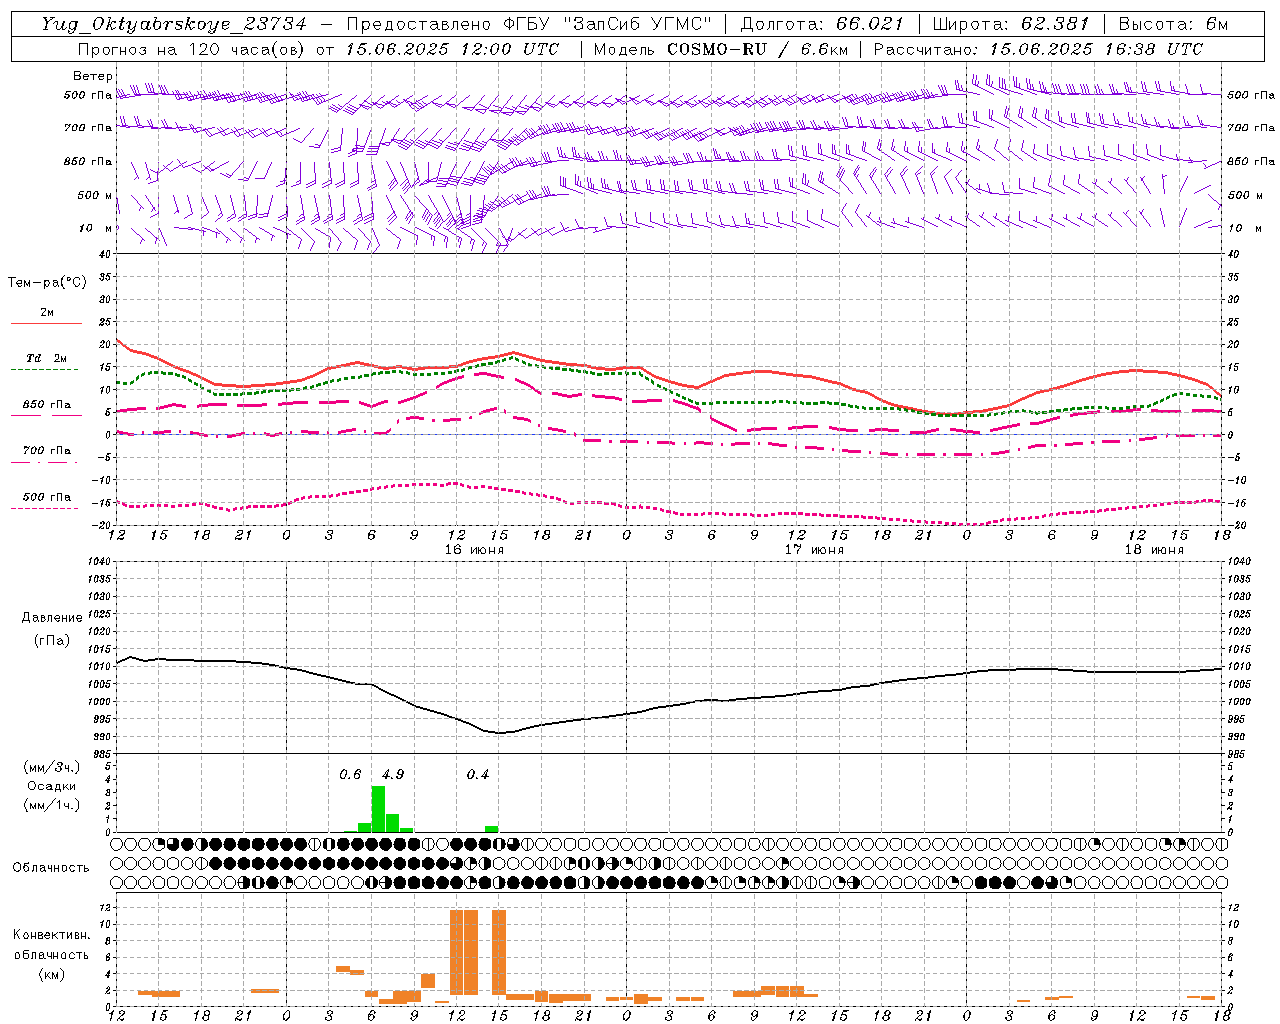Click the Конвективн. panel label
The height and width of the screenshot is (1024, 1280).
click(52, 935)
